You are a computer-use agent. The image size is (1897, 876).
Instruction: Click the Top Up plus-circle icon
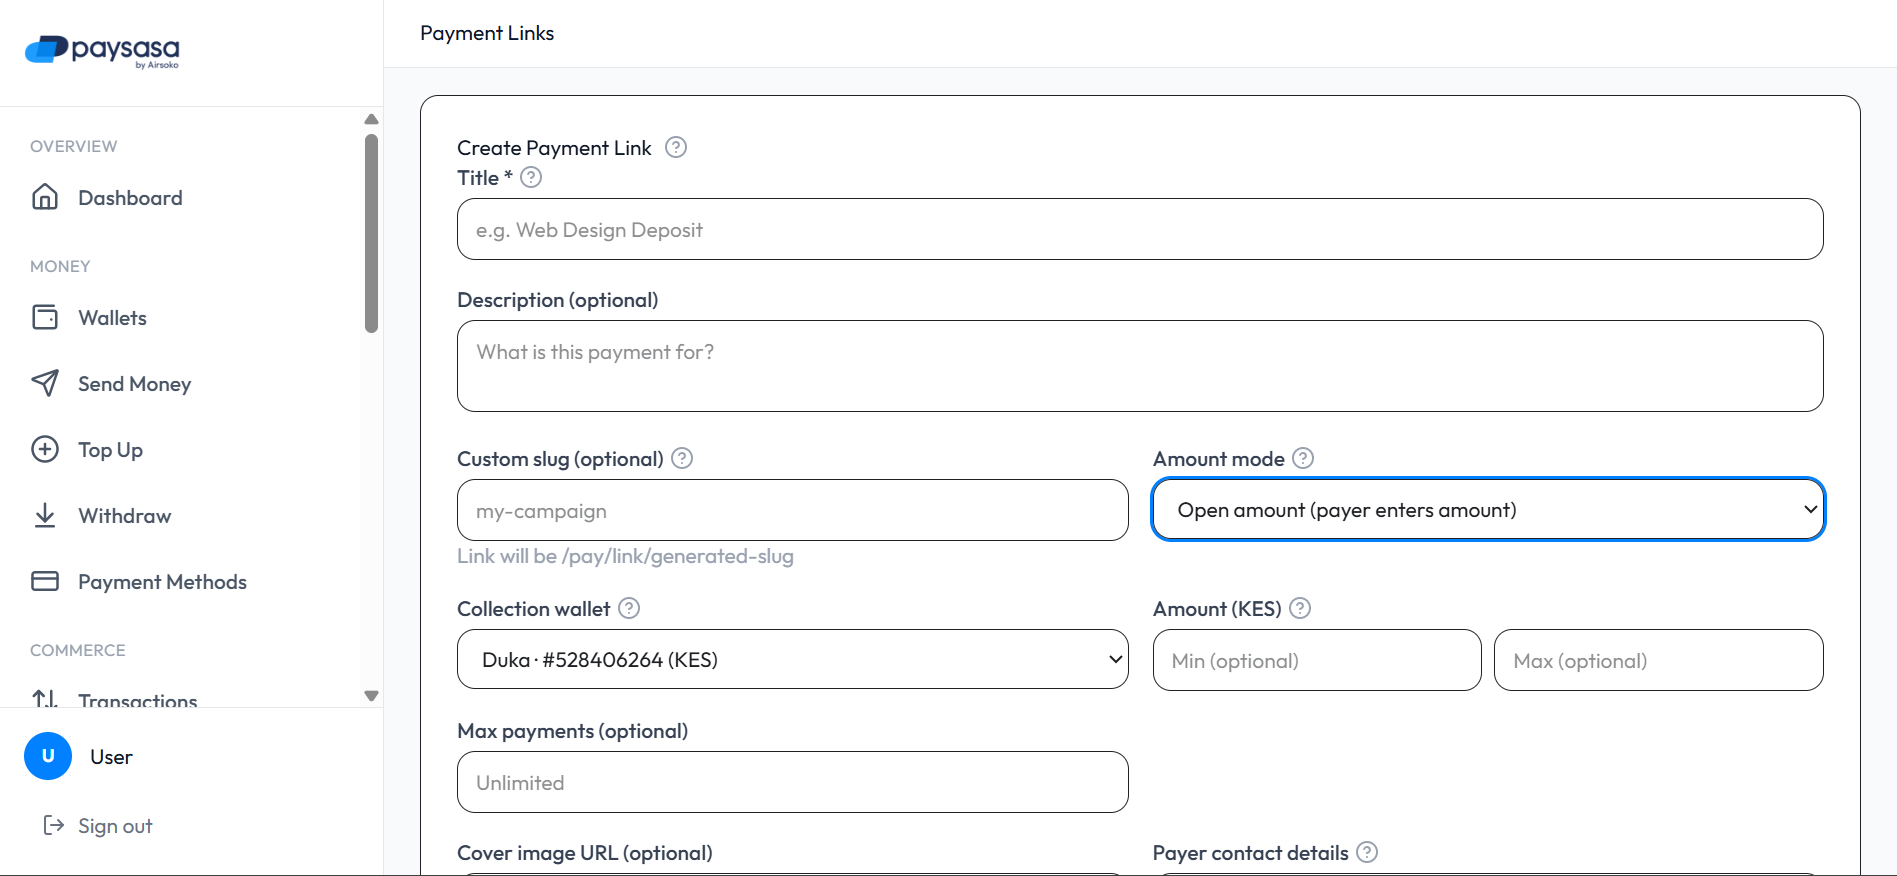coord(45,449)
